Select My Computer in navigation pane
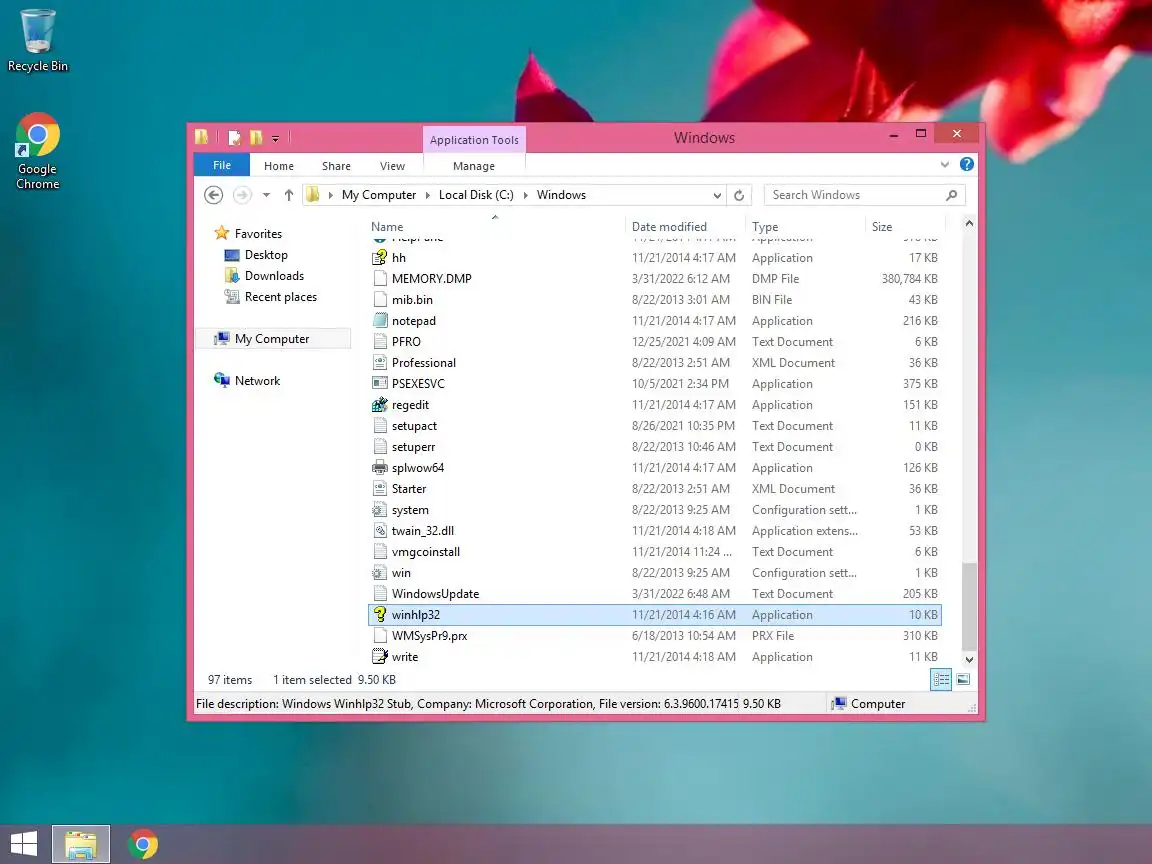1152x864 pixels. tap(272, 339)
